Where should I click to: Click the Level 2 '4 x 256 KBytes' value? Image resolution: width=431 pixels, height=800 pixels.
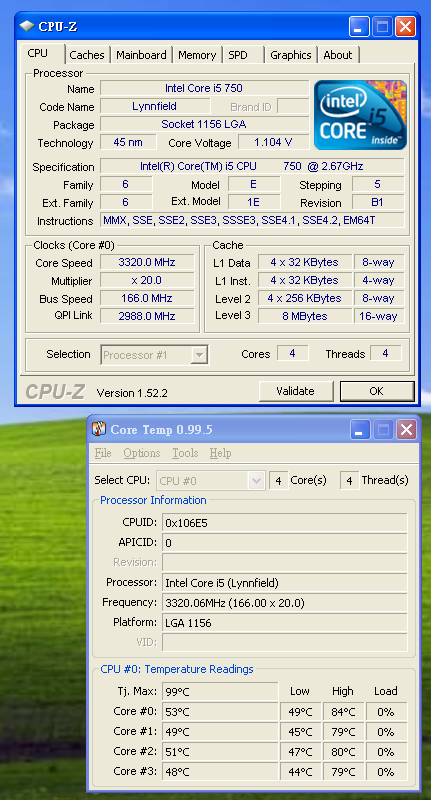coord(305,298)
